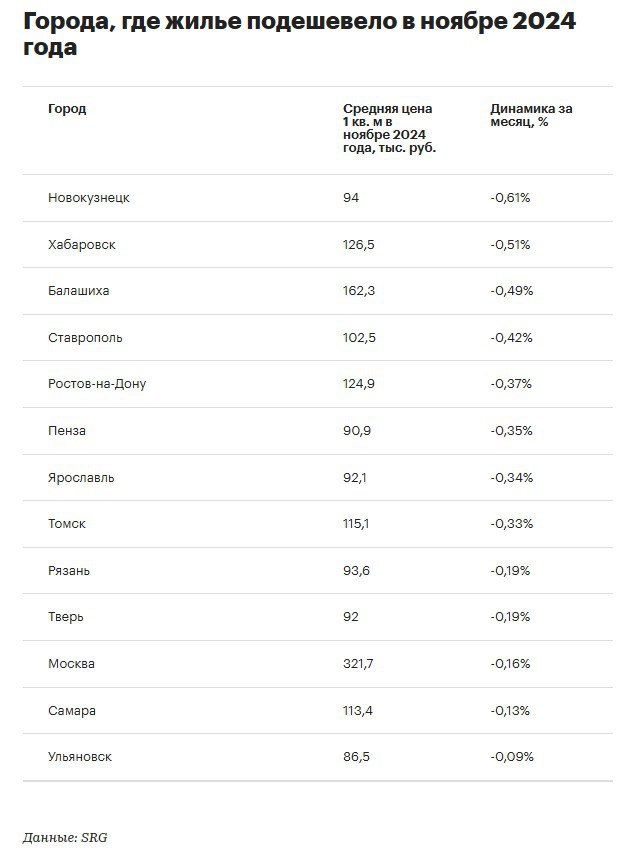Click Самара's -0,13% value
The width and height of the screenshot is (630, 851).
pyautogui.click(x=511, y=711)
